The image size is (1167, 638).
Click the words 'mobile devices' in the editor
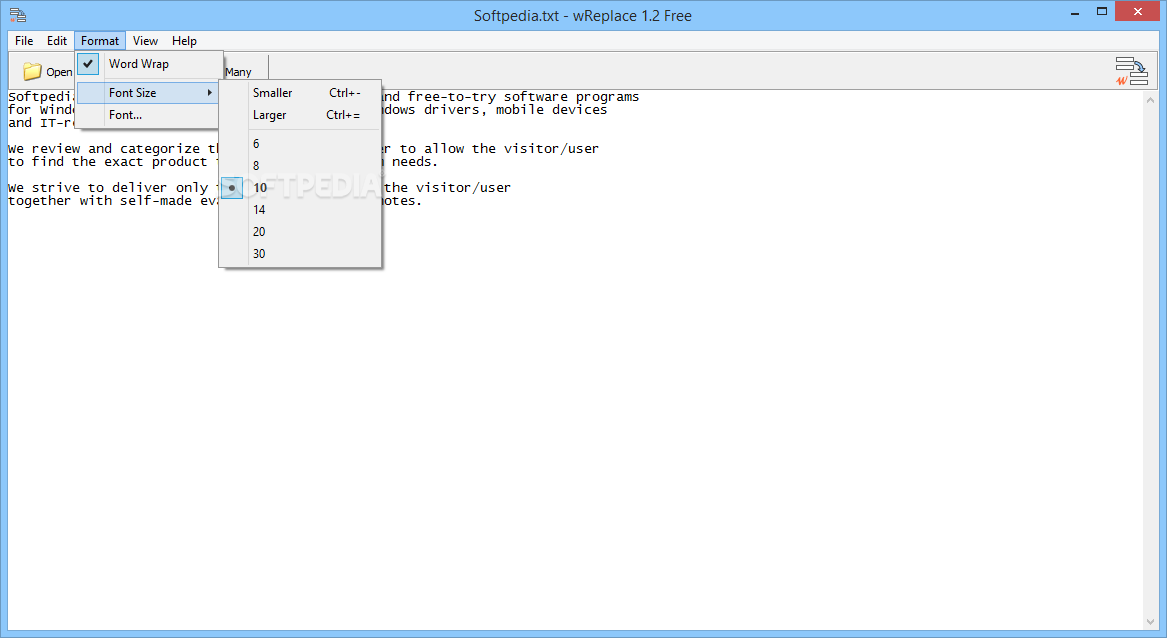click(x=551, y=110)
